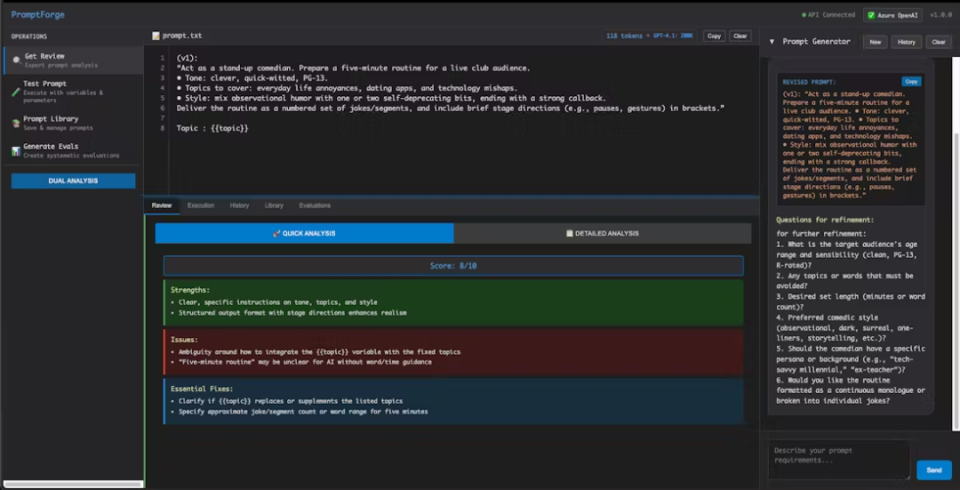Open the Execution tab
Viewport: 960px width, 490px height.
[201, 205]
